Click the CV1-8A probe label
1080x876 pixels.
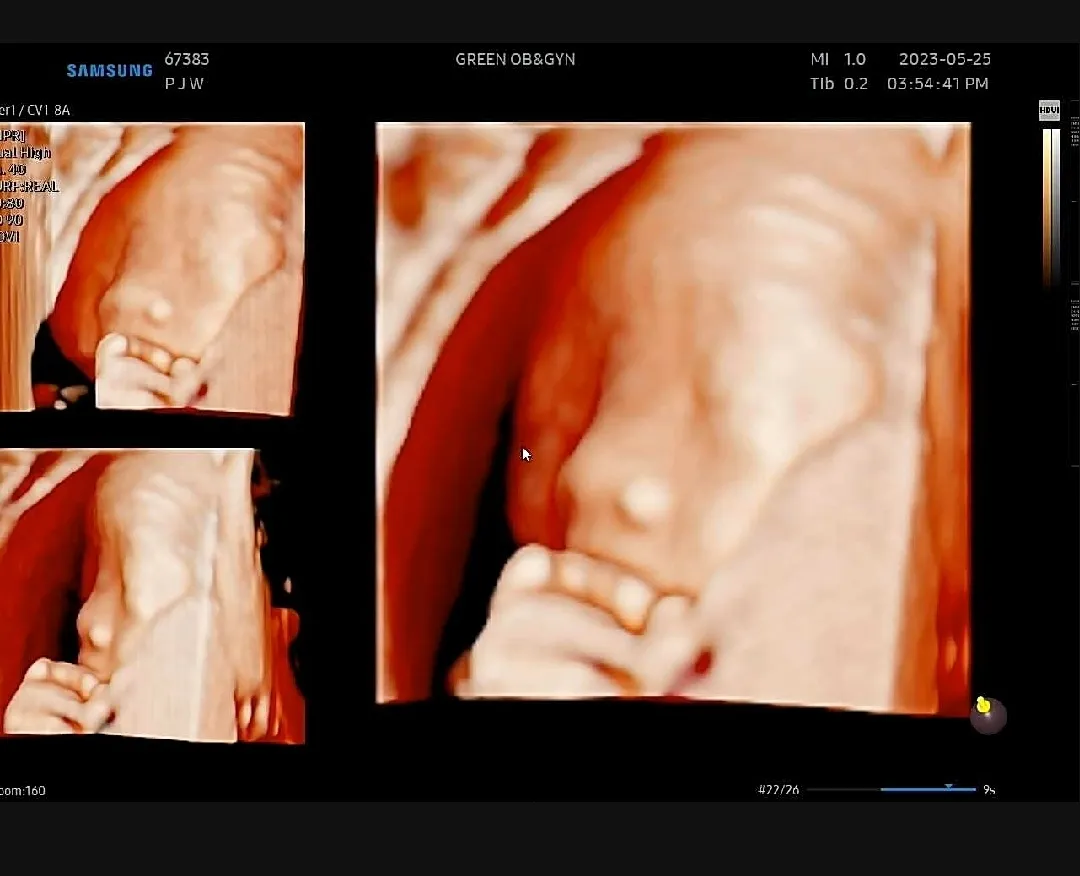[34, 110]
